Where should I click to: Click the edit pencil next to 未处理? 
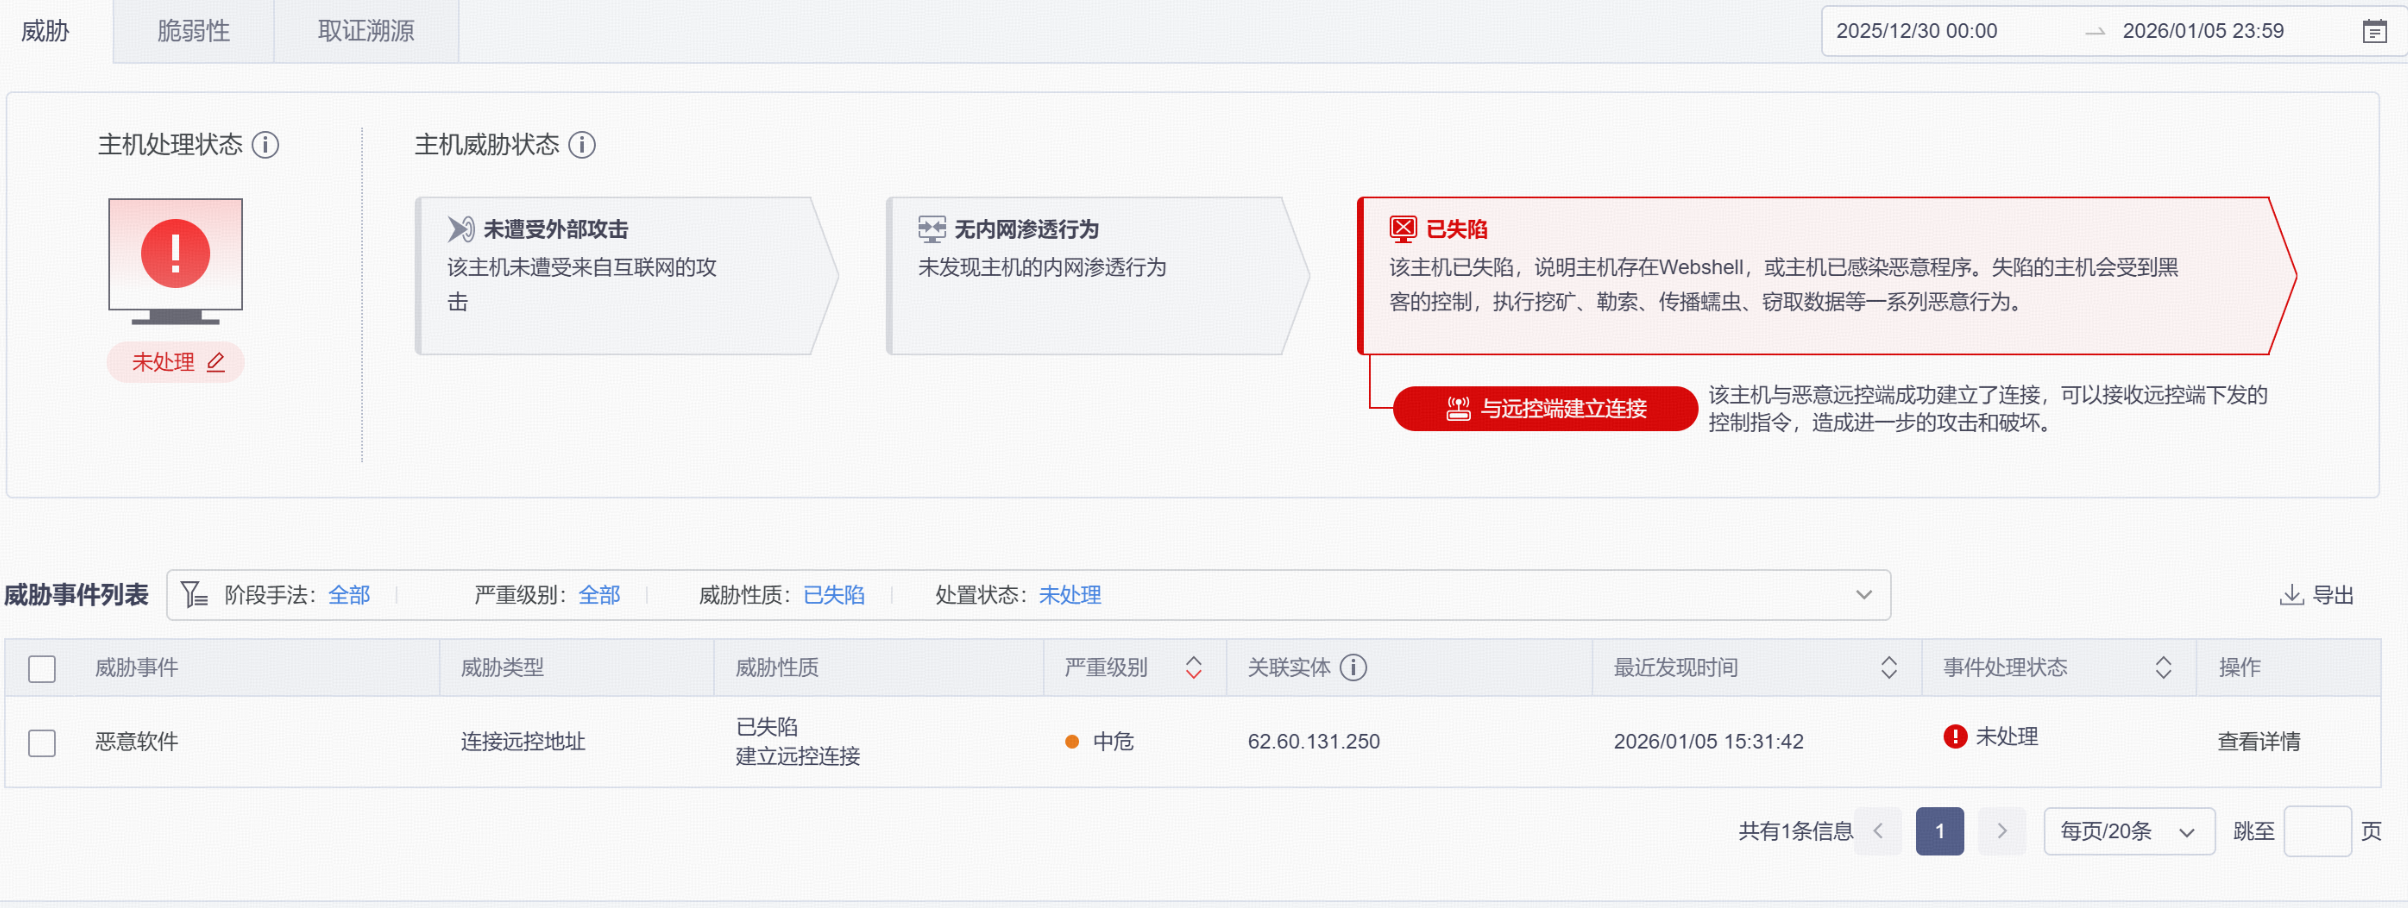tap(216, 362)
